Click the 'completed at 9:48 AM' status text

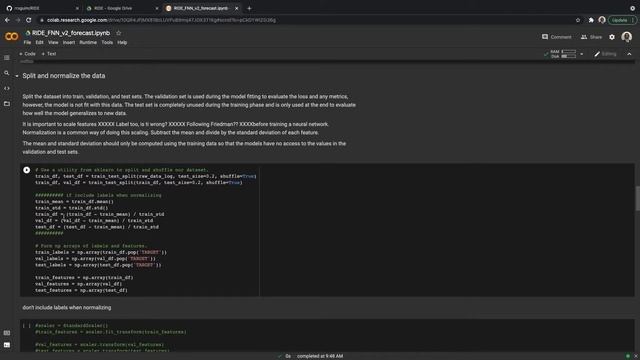[x=320, y=356]
